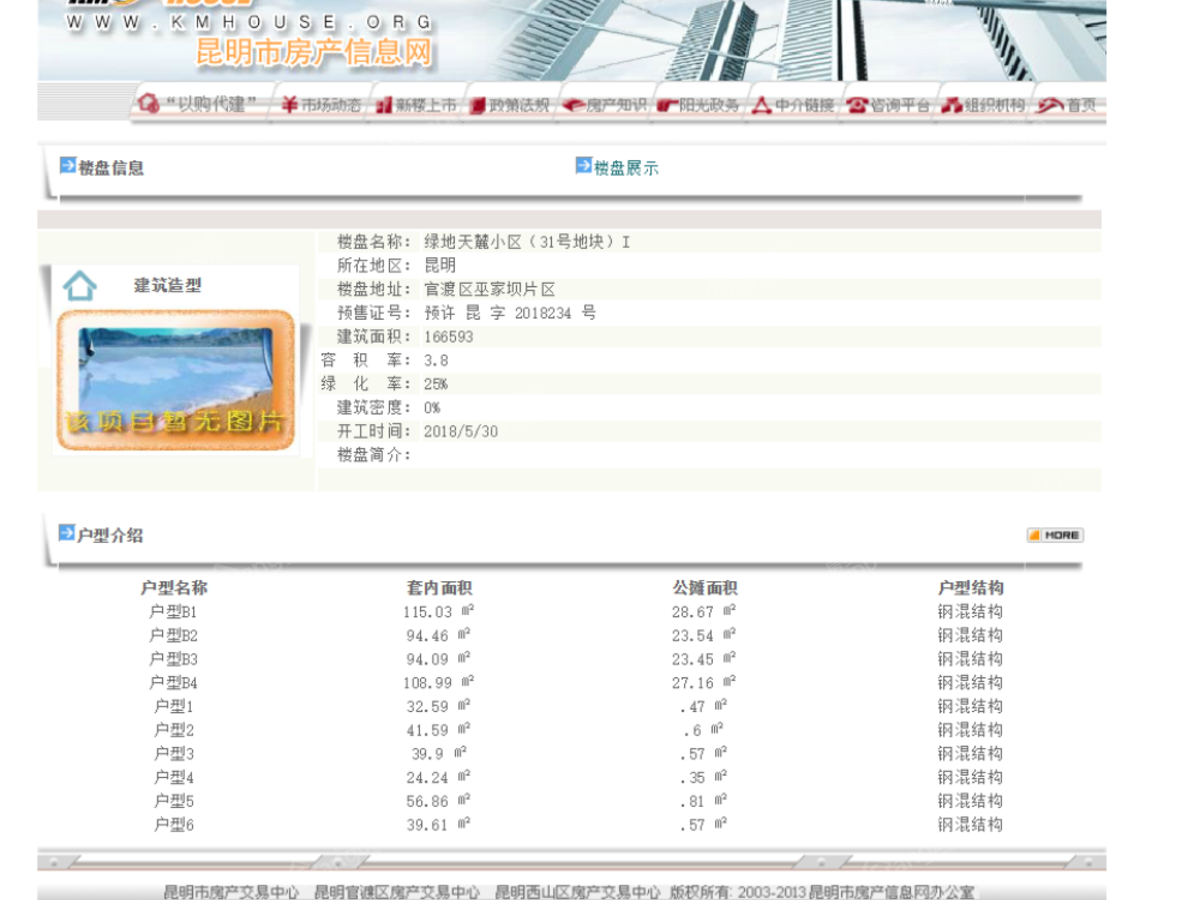Click the greening rate value 25%
Viewport: 1200px width, 900px height.
(436, 384)
